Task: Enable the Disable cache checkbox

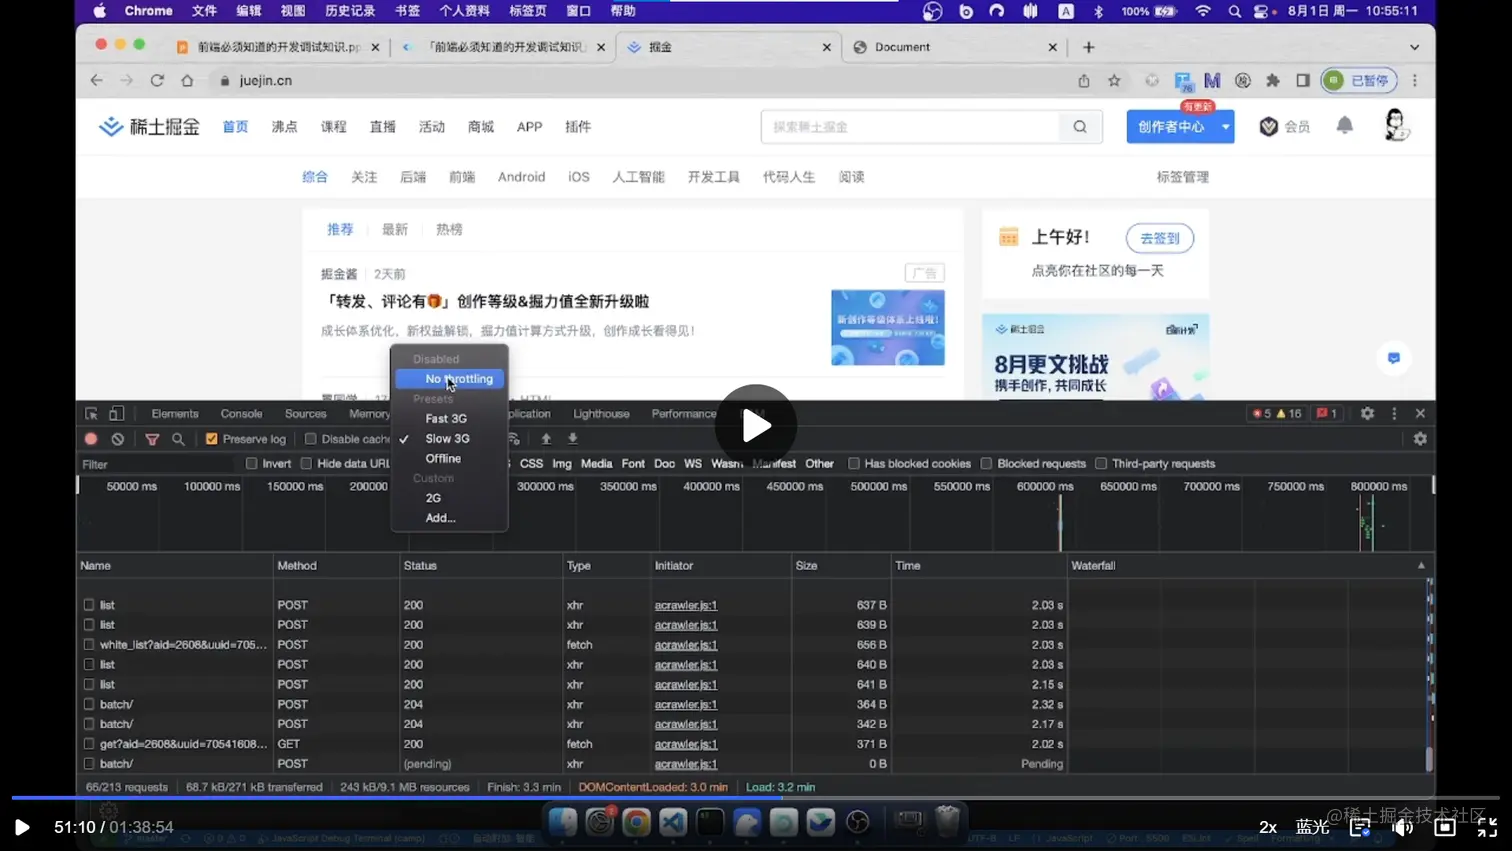Action: coord(311,439)
